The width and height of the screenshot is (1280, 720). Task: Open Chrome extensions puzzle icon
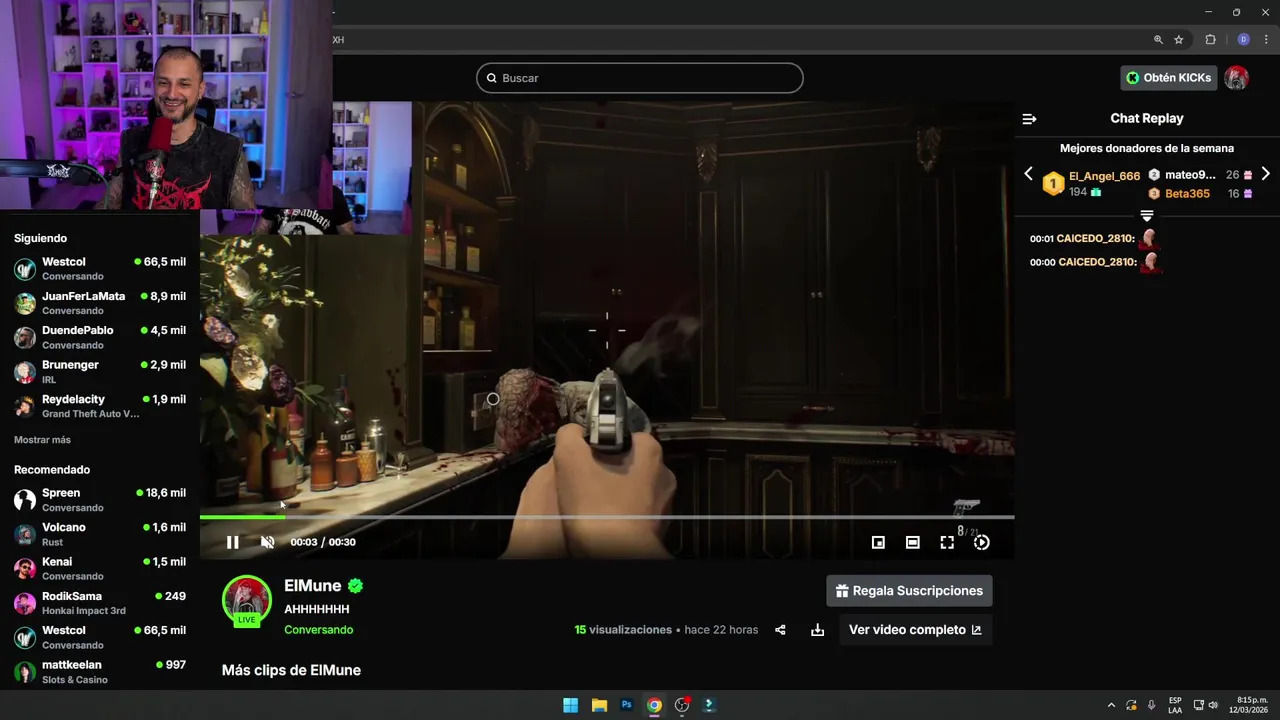pyautogui.click(x=1210, y=40)
